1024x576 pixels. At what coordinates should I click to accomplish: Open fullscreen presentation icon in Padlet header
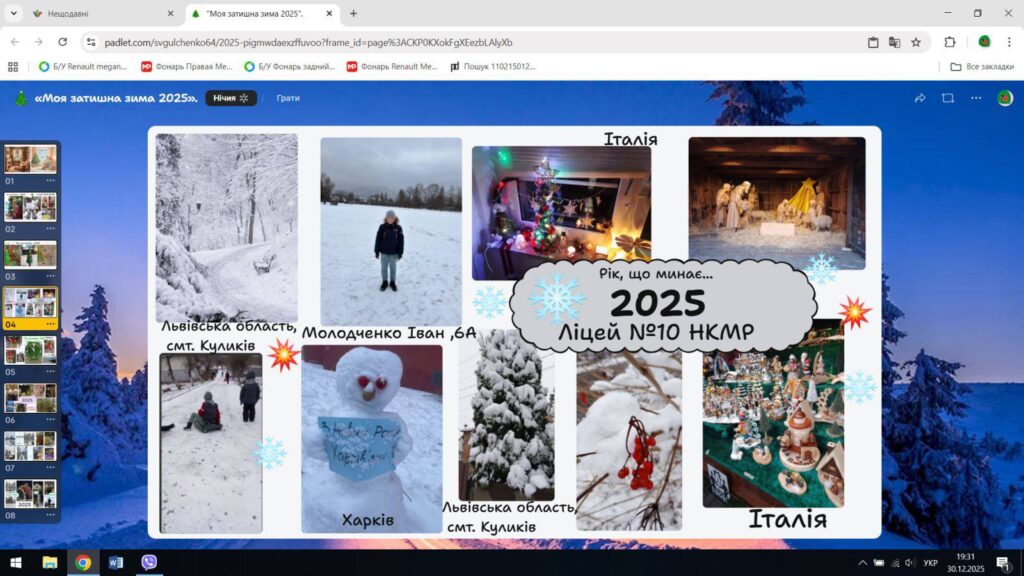(x=948, y=98)
